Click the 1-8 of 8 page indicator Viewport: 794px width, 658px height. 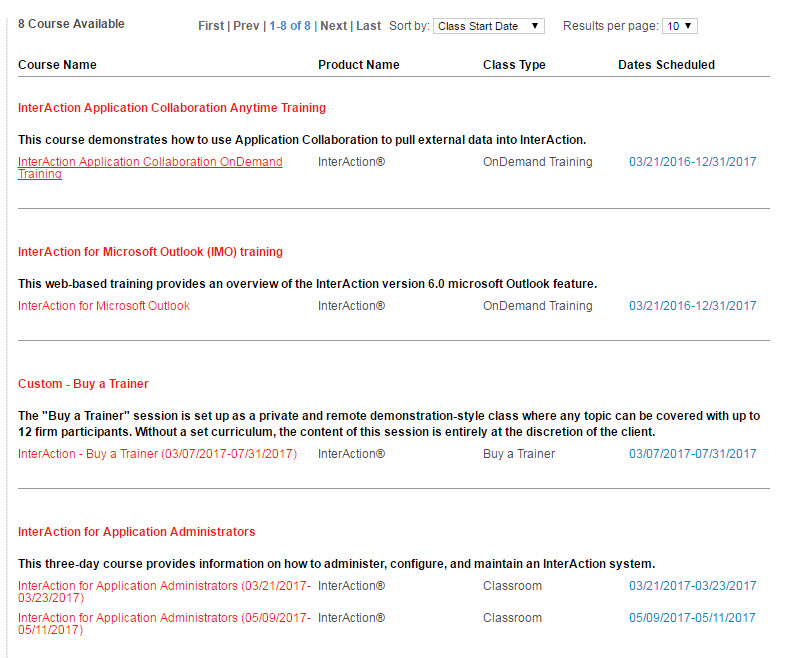pos(290,26)
